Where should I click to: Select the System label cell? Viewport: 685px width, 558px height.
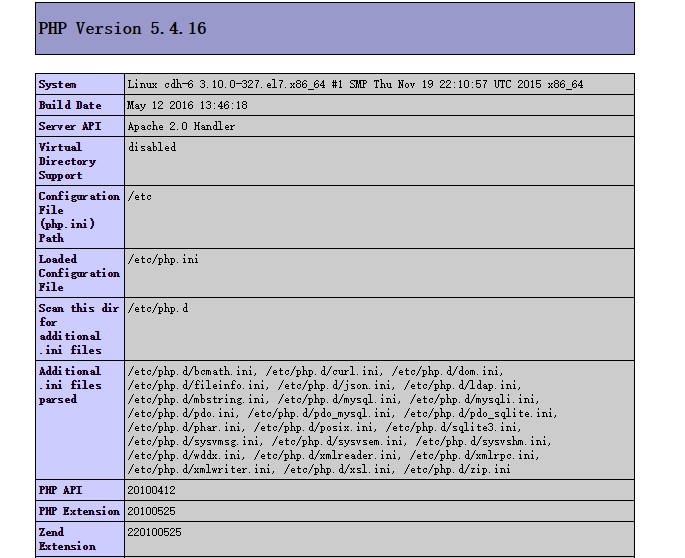80,84
